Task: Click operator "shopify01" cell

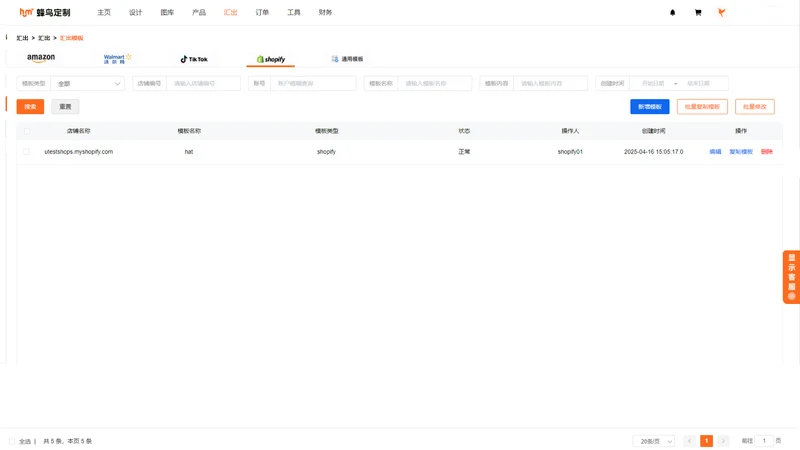Action: [x=570, y=152]
